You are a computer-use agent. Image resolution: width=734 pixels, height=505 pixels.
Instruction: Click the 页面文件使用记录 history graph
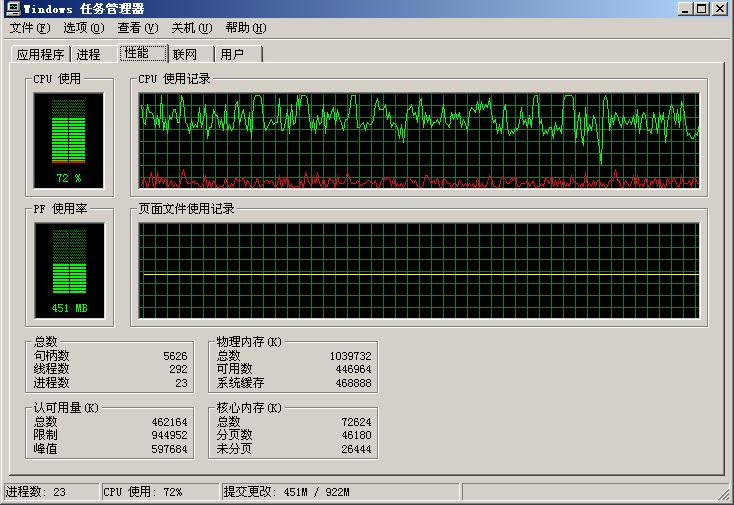tap(419, 271)
